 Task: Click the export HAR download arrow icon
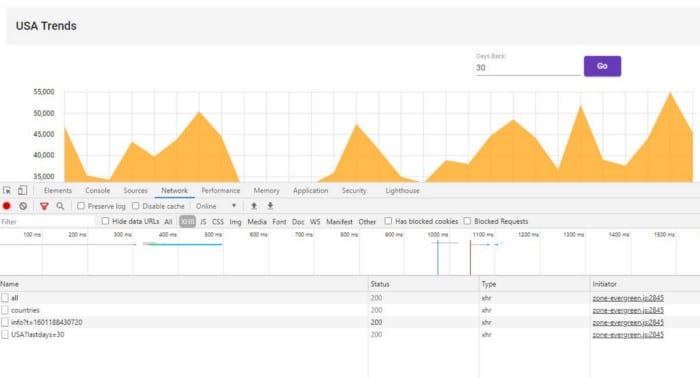[270, 206]
